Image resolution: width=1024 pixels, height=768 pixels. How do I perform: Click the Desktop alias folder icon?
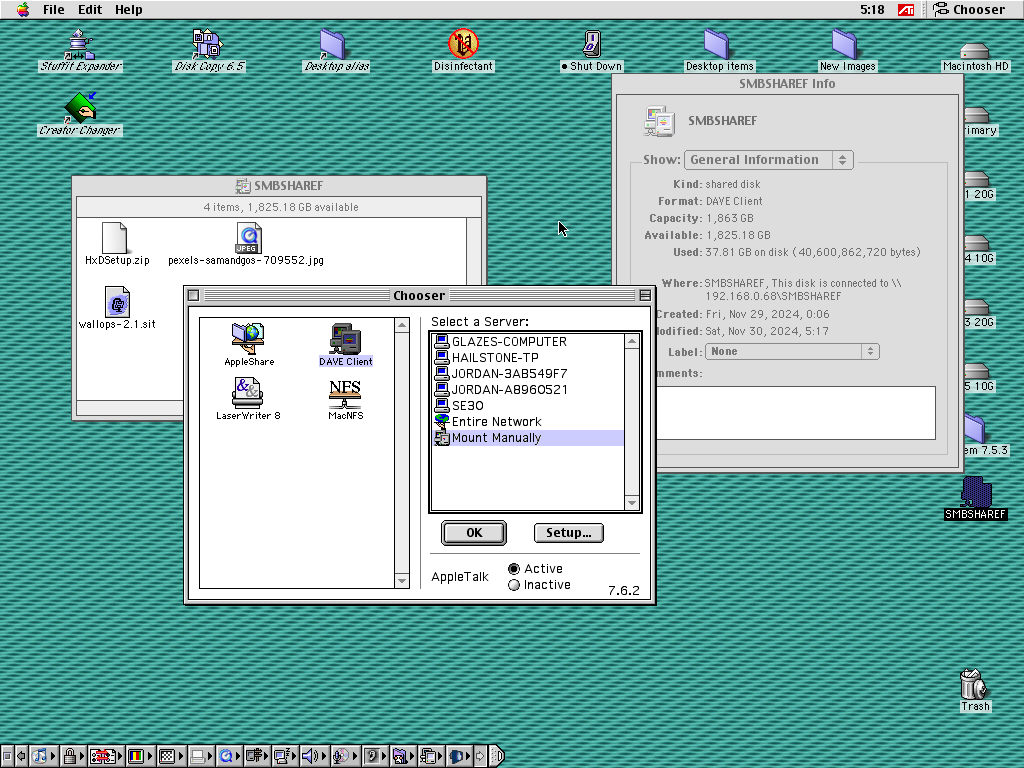click(336, 50)
